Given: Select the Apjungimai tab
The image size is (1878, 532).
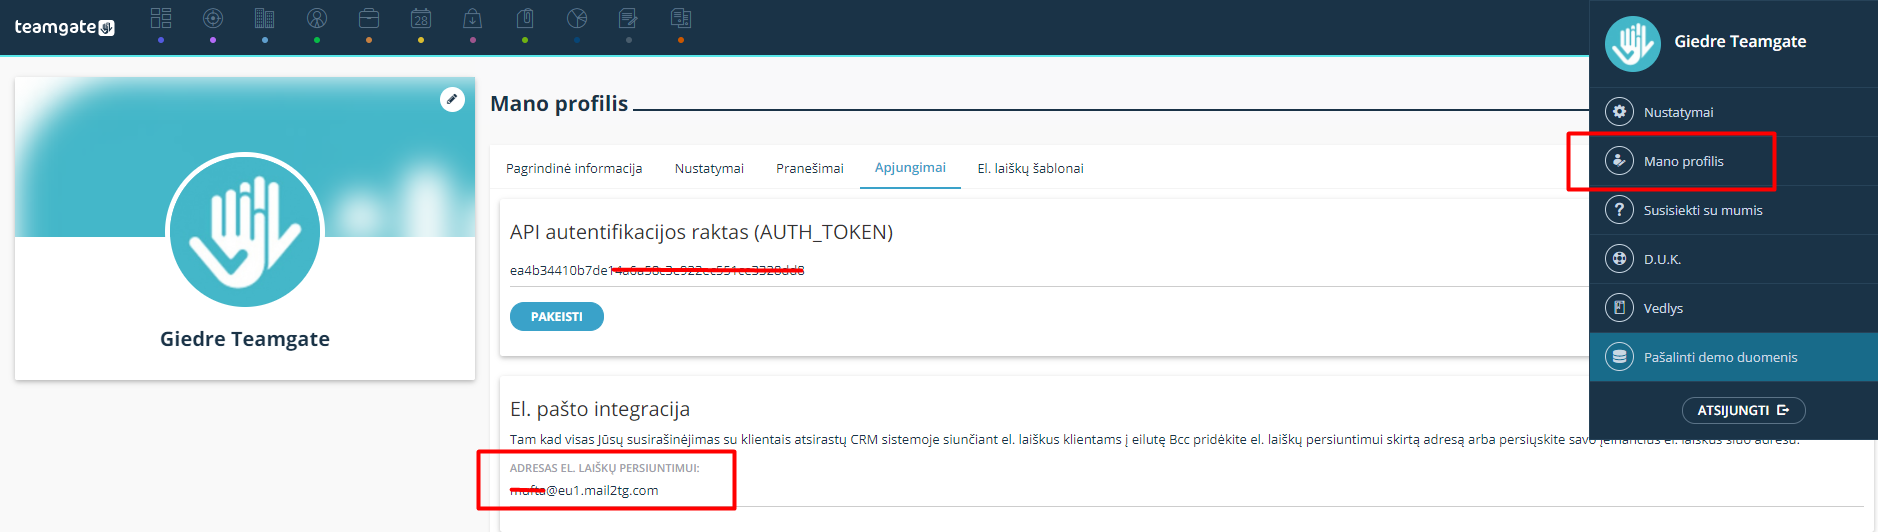Looking at the screenshot, I should [910, 167].
